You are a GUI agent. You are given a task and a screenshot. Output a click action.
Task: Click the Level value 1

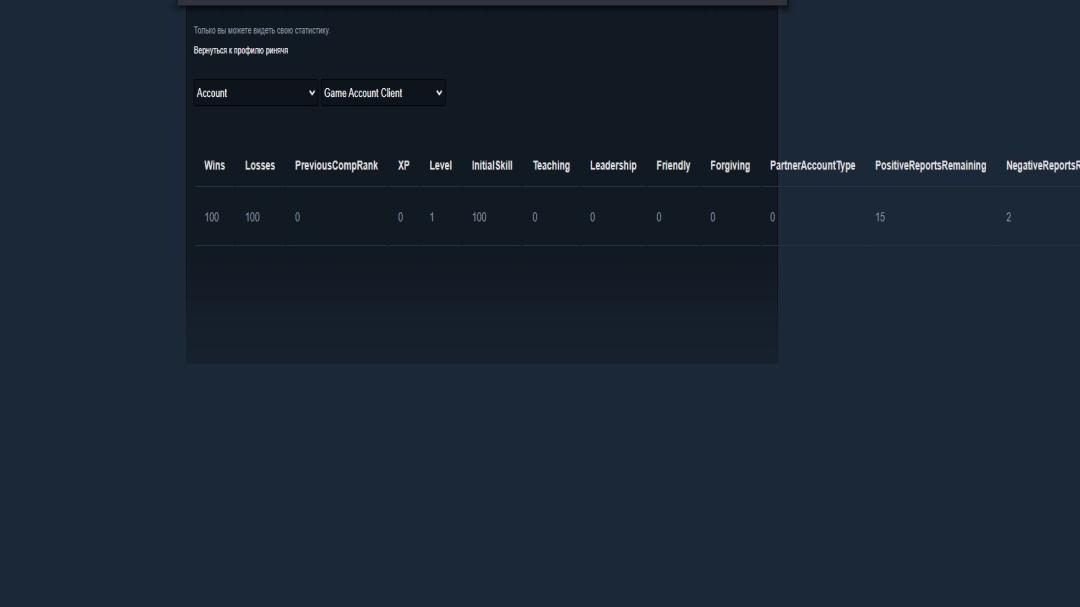[432, 217]
